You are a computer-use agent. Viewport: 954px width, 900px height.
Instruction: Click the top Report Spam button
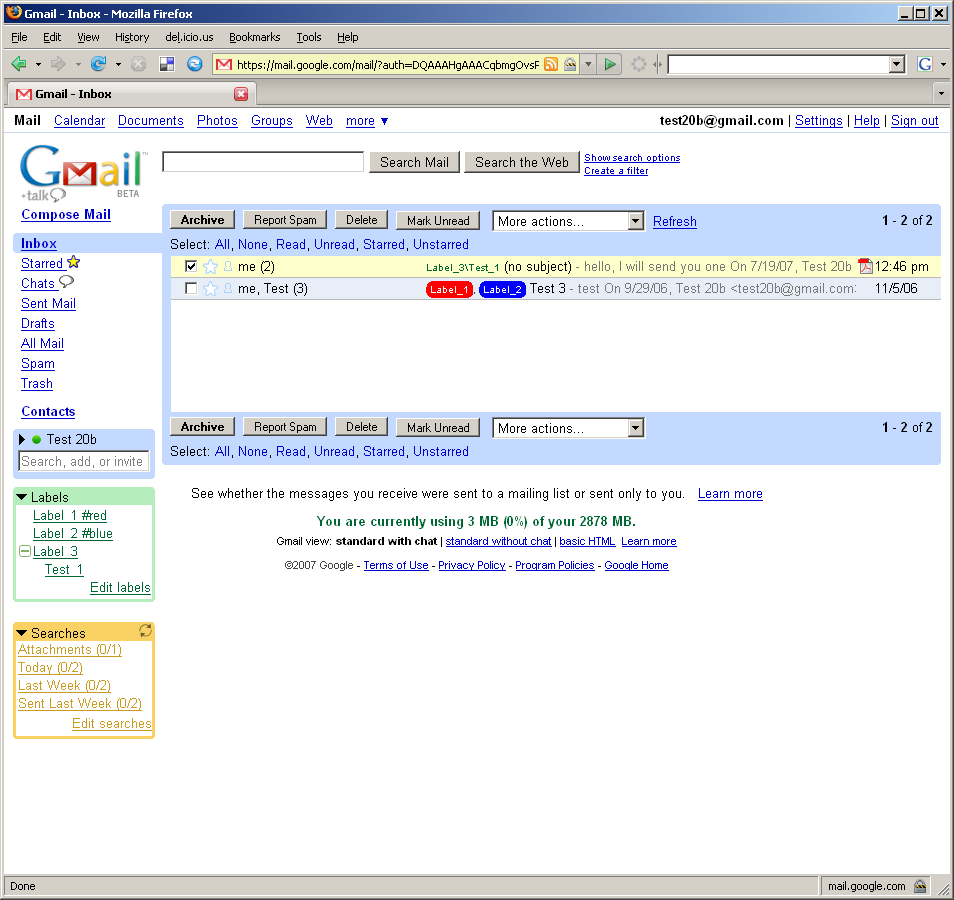(285, 220)
